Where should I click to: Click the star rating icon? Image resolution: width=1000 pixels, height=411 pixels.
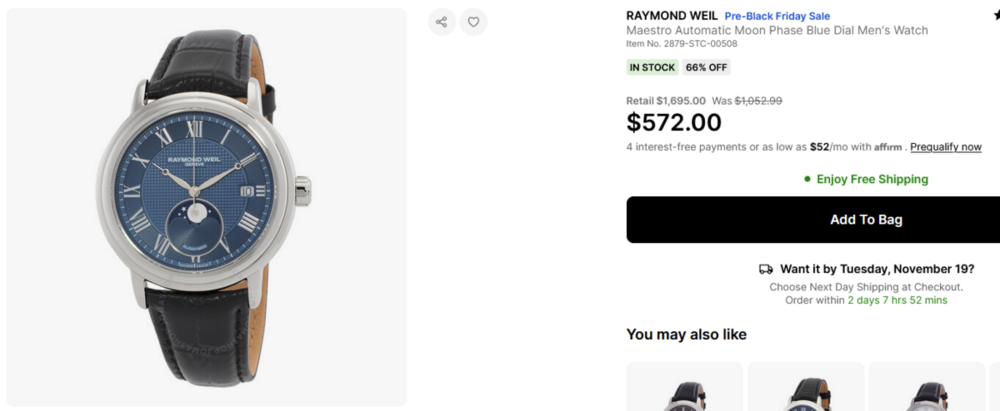tap(996, 16)
